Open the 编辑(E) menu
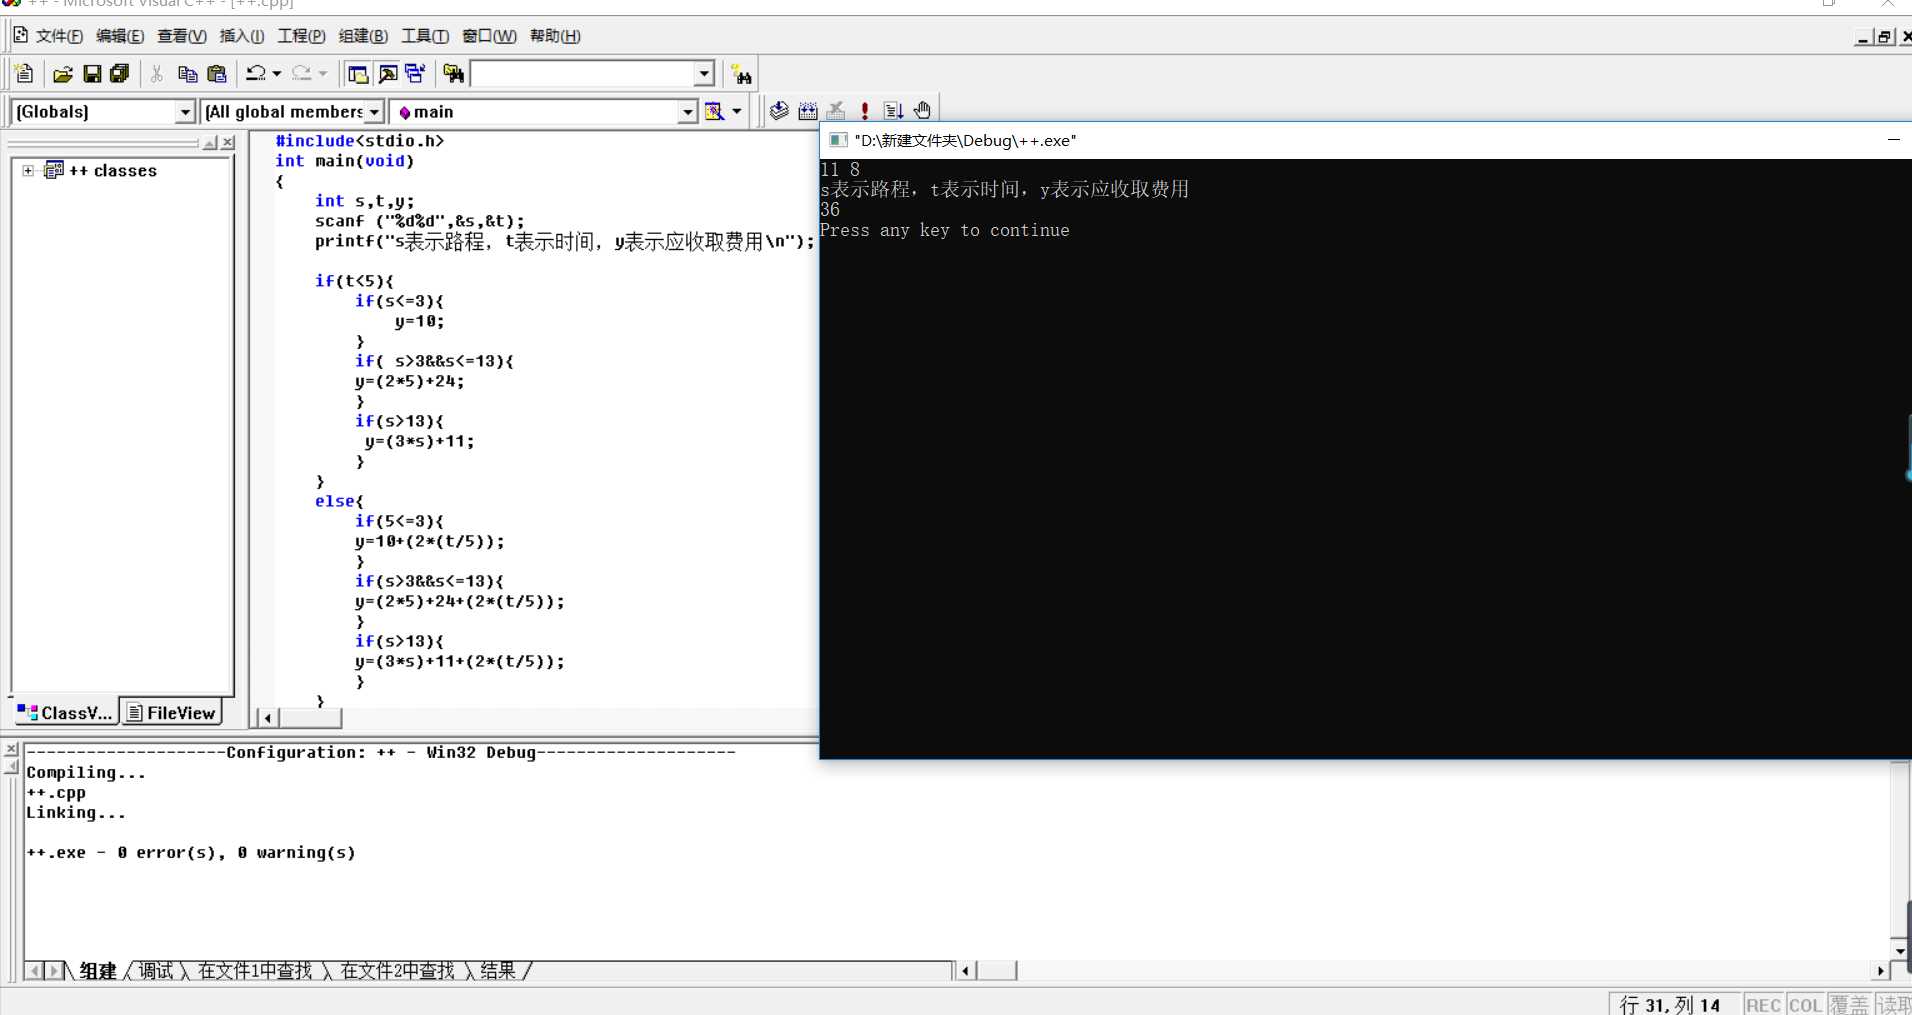The height and width of the screenshot is (1015, 1912). (120, 36)
